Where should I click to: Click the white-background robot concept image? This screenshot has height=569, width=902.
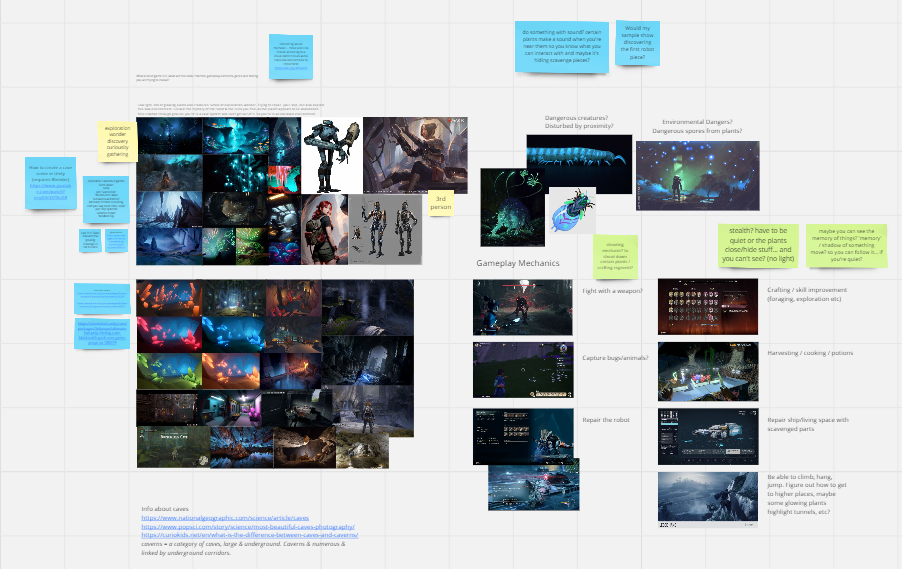pyautogui.click(x=332, y=155)
